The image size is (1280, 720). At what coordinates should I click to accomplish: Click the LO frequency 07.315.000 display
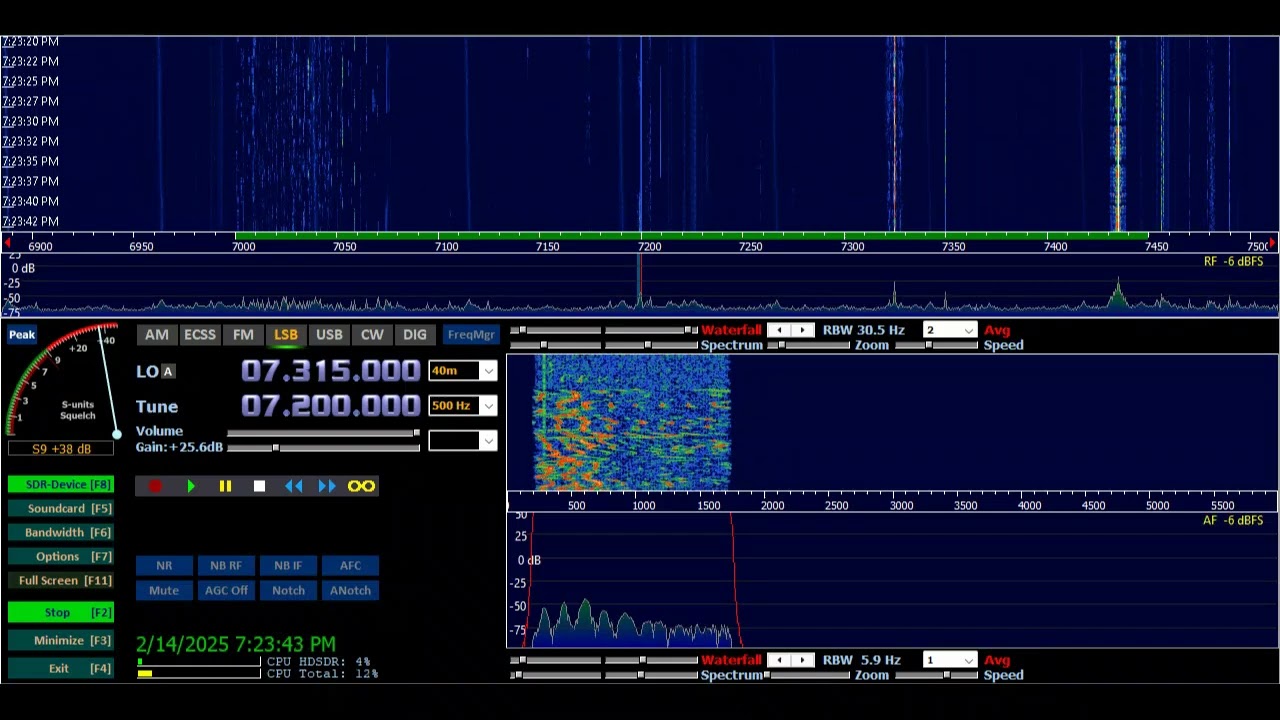point(331,371)
